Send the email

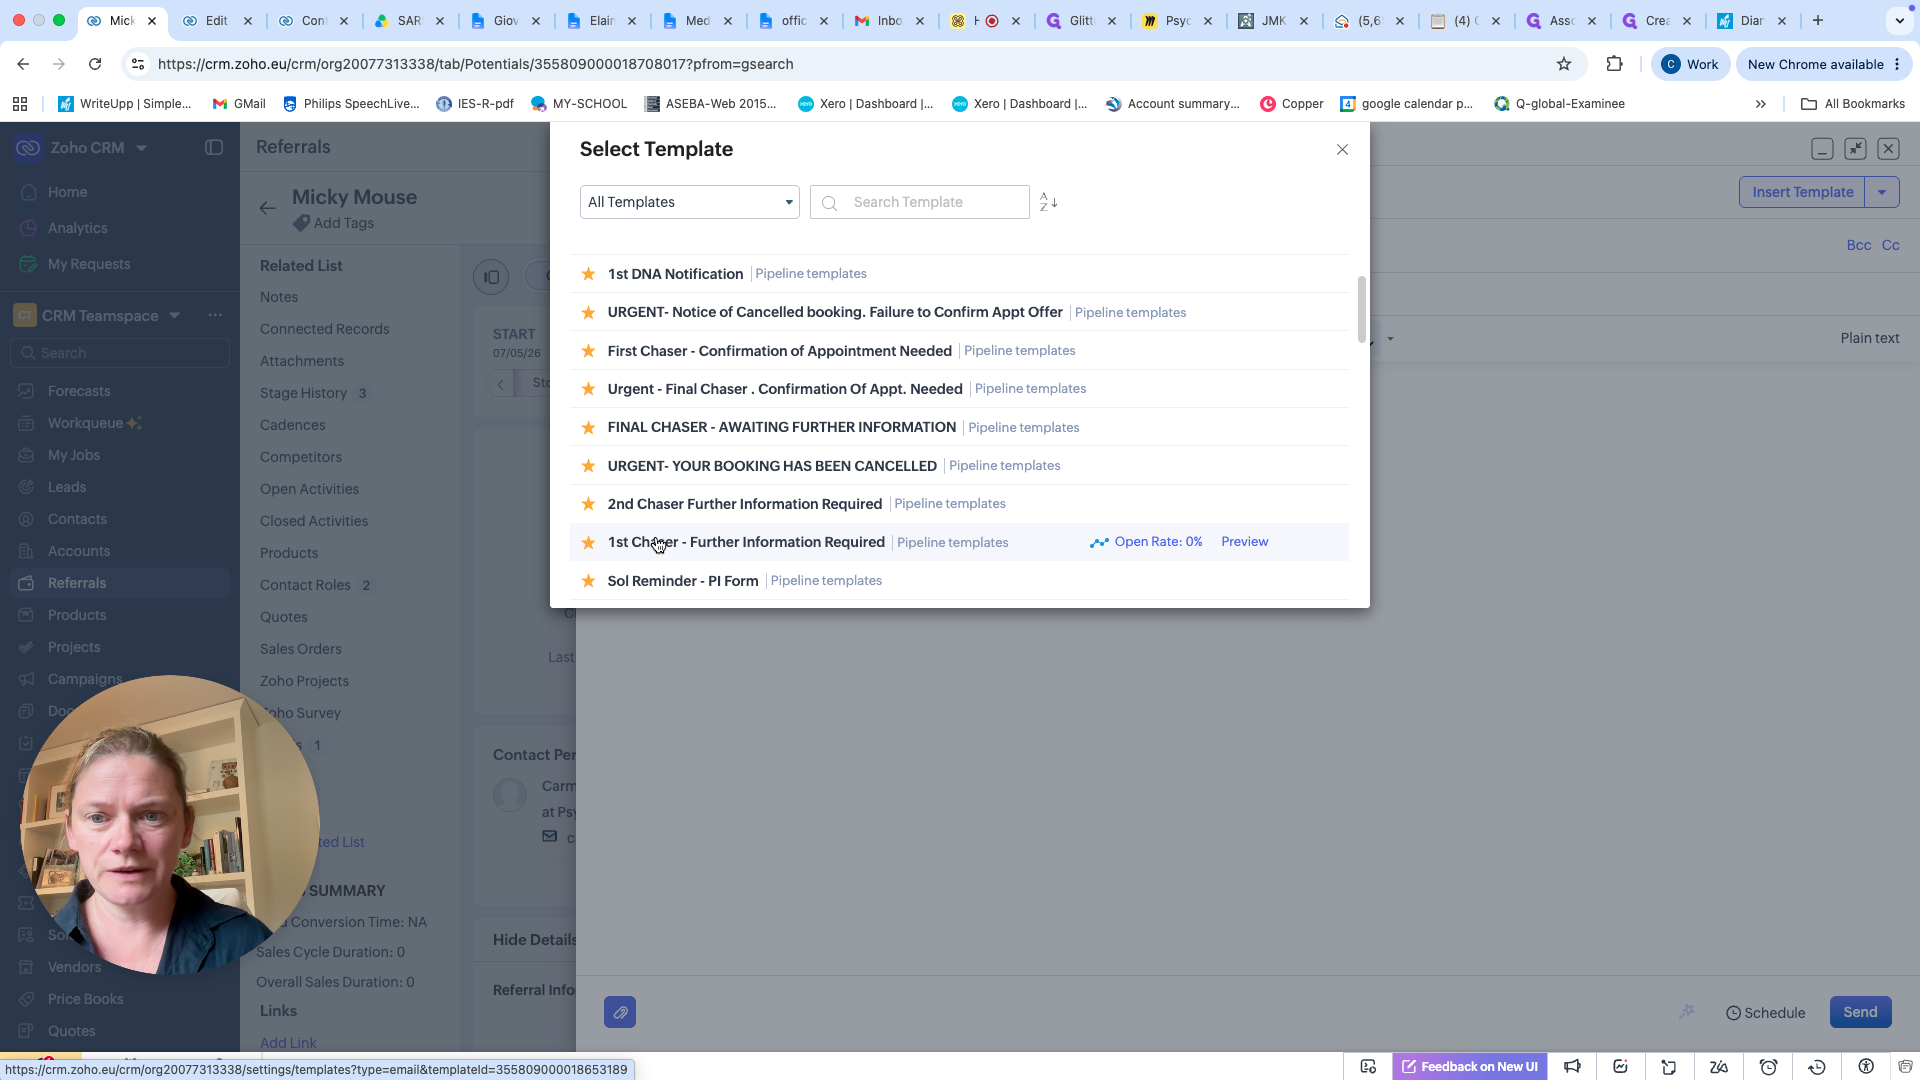(x=1860, y=1012)
